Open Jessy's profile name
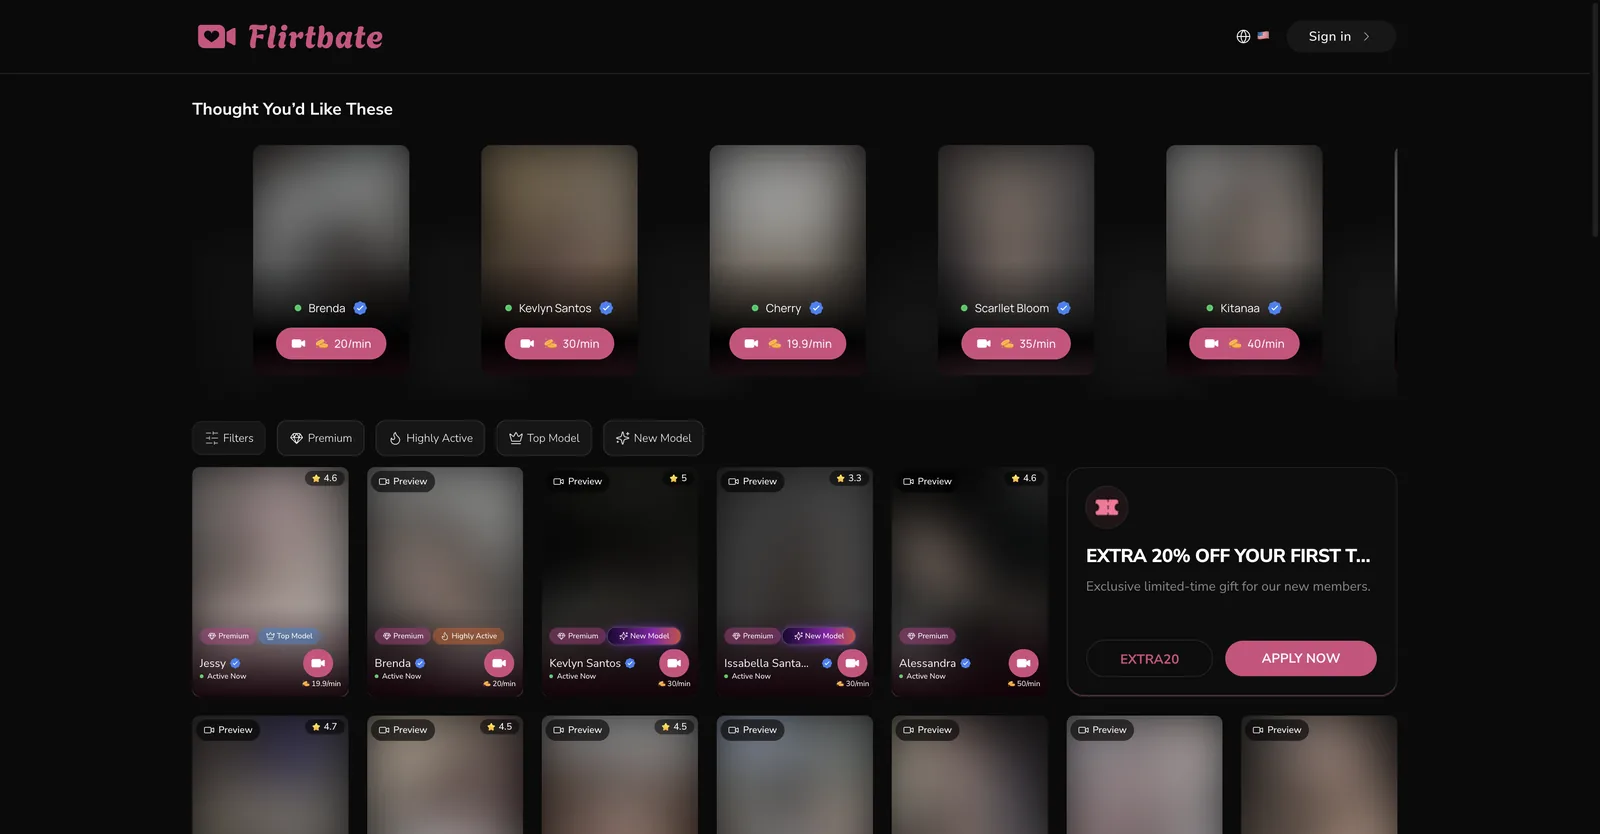The height and width of the screenshot is (834, 1600). coord(212,663)
